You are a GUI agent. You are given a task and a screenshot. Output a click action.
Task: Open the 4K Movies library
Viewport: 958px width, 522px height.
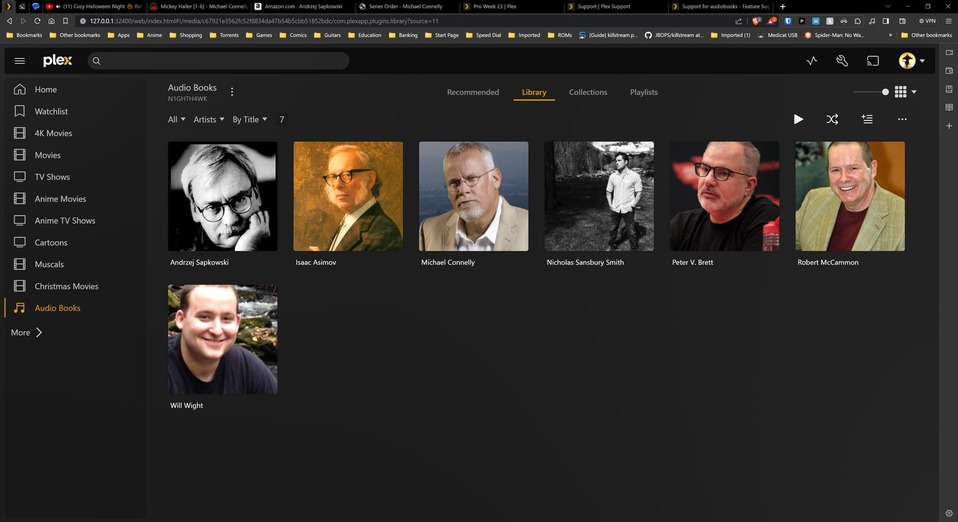75,133
